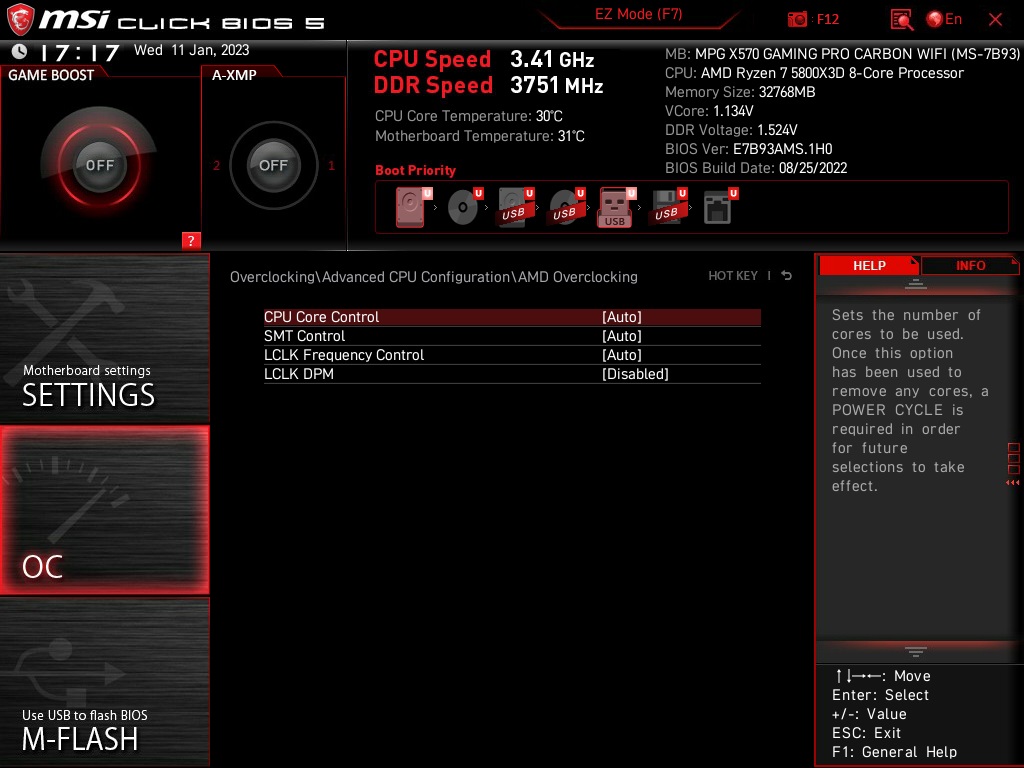Click the Boot Priority label
The height and width of the screenshot is (768, 1024).
415,170
